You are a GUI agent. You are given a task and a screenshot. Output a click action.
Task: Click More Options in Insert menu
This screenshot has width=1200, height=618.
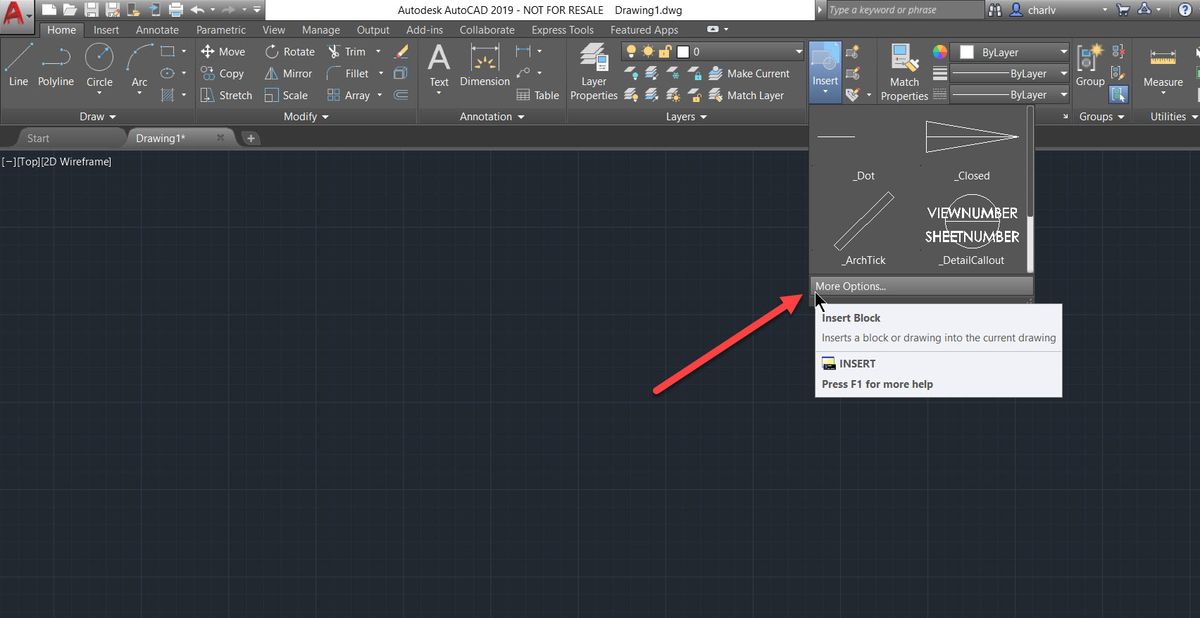921,286
